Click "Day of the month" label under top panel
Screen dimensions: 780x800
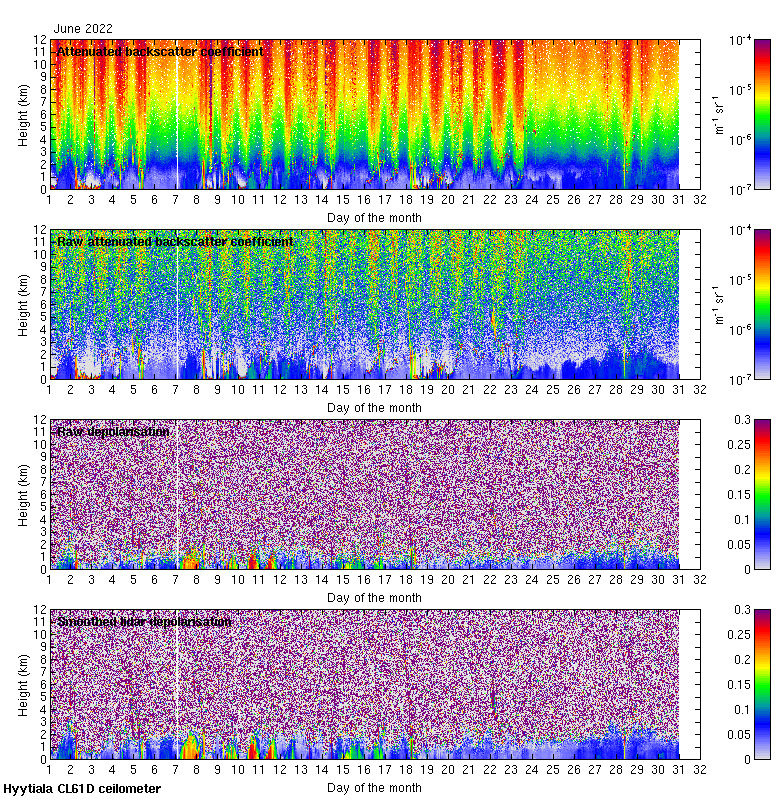pos(375,217)
